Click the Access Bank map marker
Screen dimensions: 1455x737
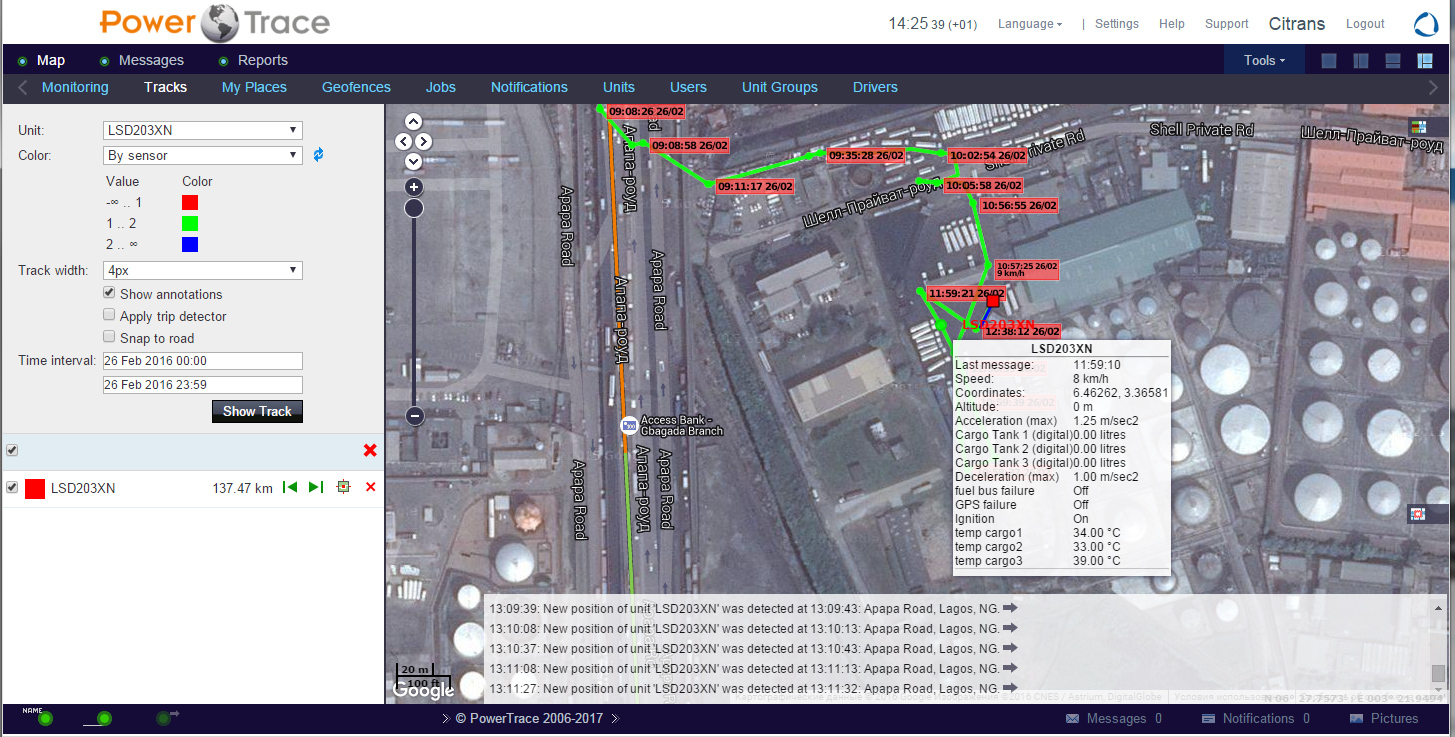[x=629, y=425]
